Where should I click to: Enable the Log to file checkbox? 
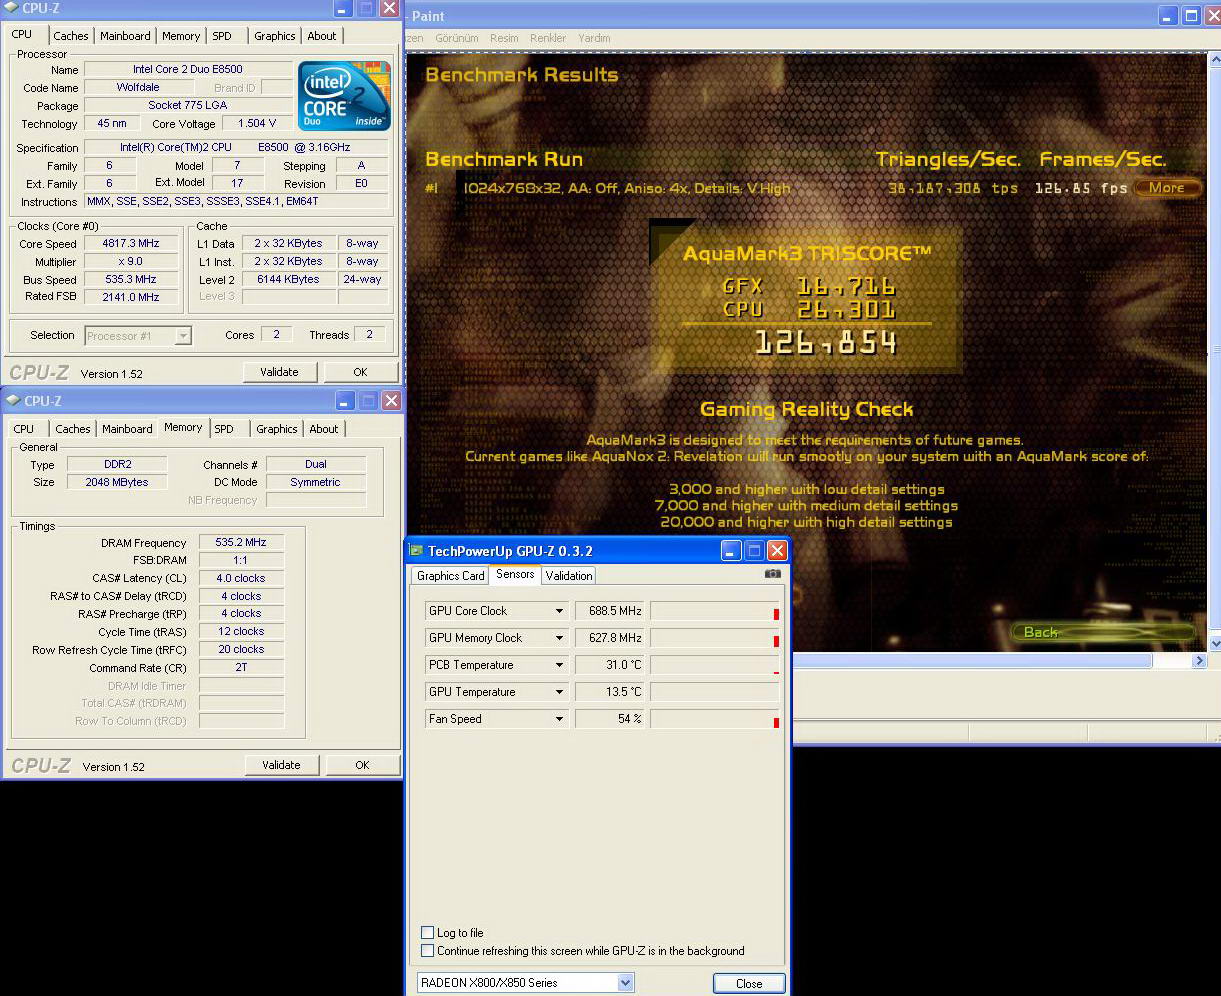click(x=428, y=932)
